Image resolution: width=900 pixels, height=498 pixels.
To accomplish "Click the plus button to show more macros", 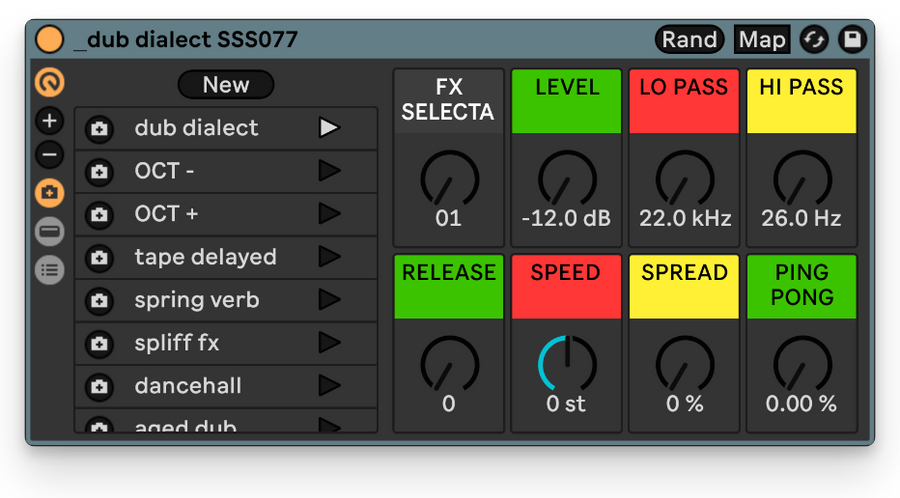I will point(49,120).
